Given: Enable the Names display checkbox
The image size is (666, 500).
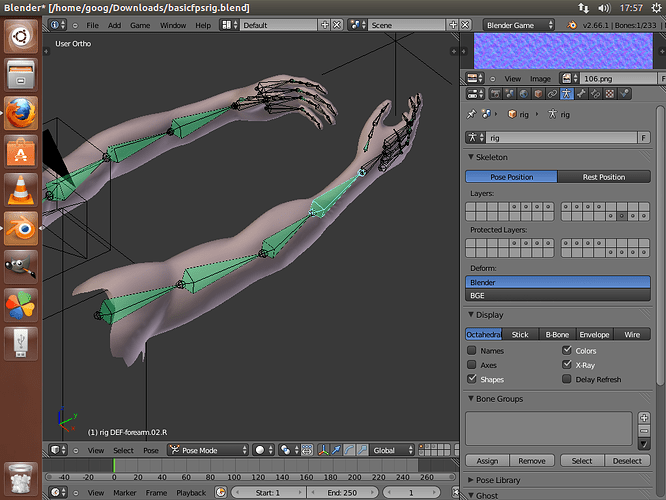Looking at the screenshot, I should click(x=471, y=350).
